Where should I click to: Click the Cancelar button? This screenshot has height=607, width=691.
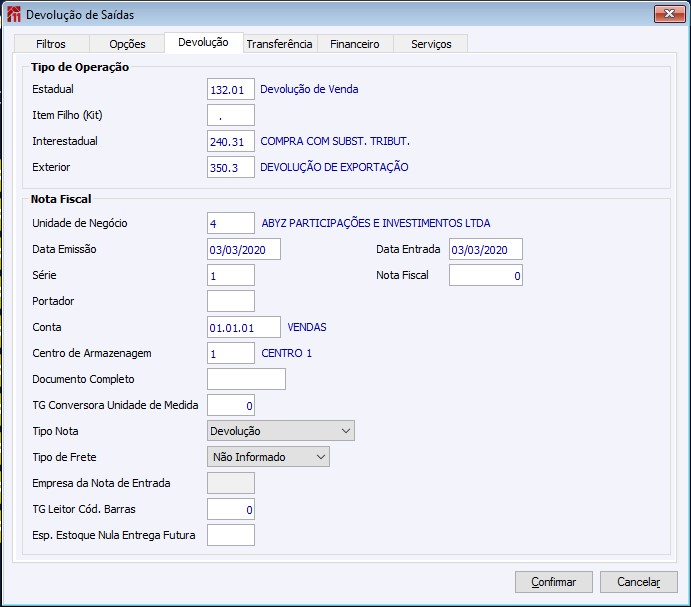click(639, 582)
